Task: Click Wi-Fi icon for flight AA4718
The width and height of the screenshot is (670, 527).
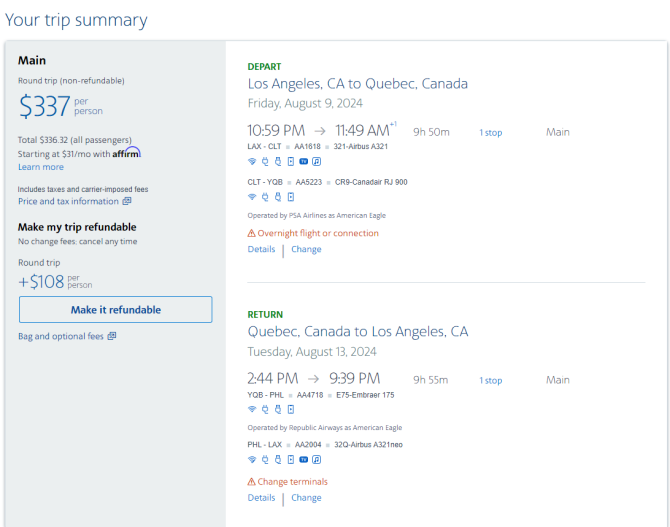Action: [252, 409]
